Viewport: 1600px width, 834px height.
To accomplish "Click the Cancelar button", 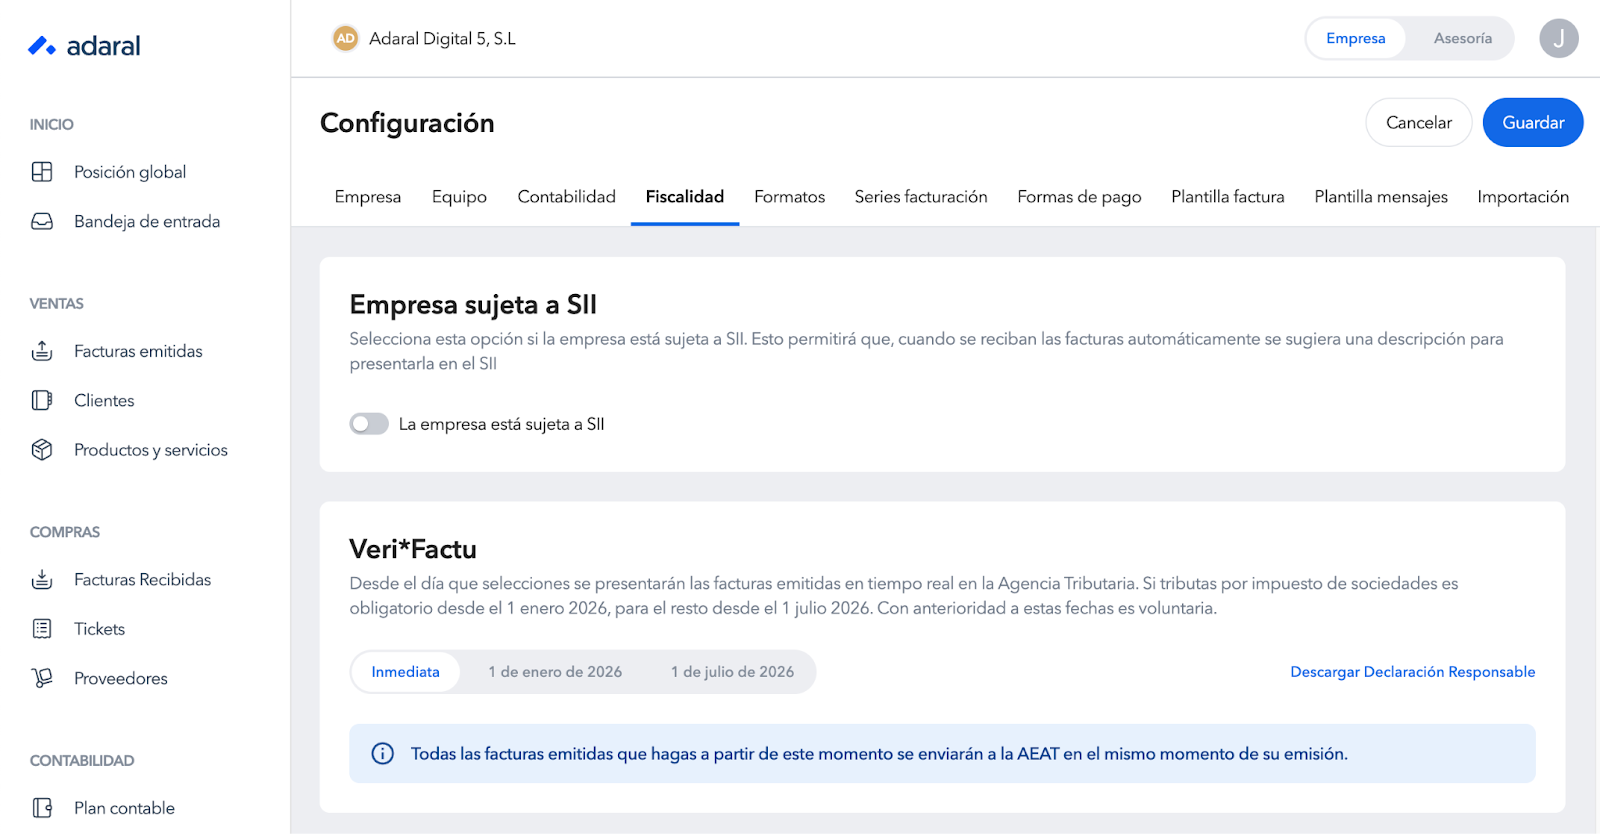I will click(1419, 122).
